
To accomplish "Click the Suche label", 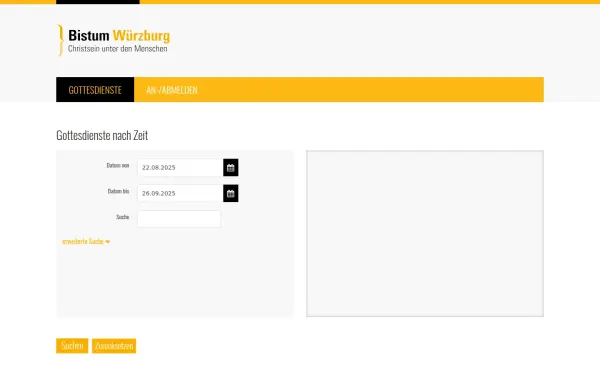I will [122, 217].
